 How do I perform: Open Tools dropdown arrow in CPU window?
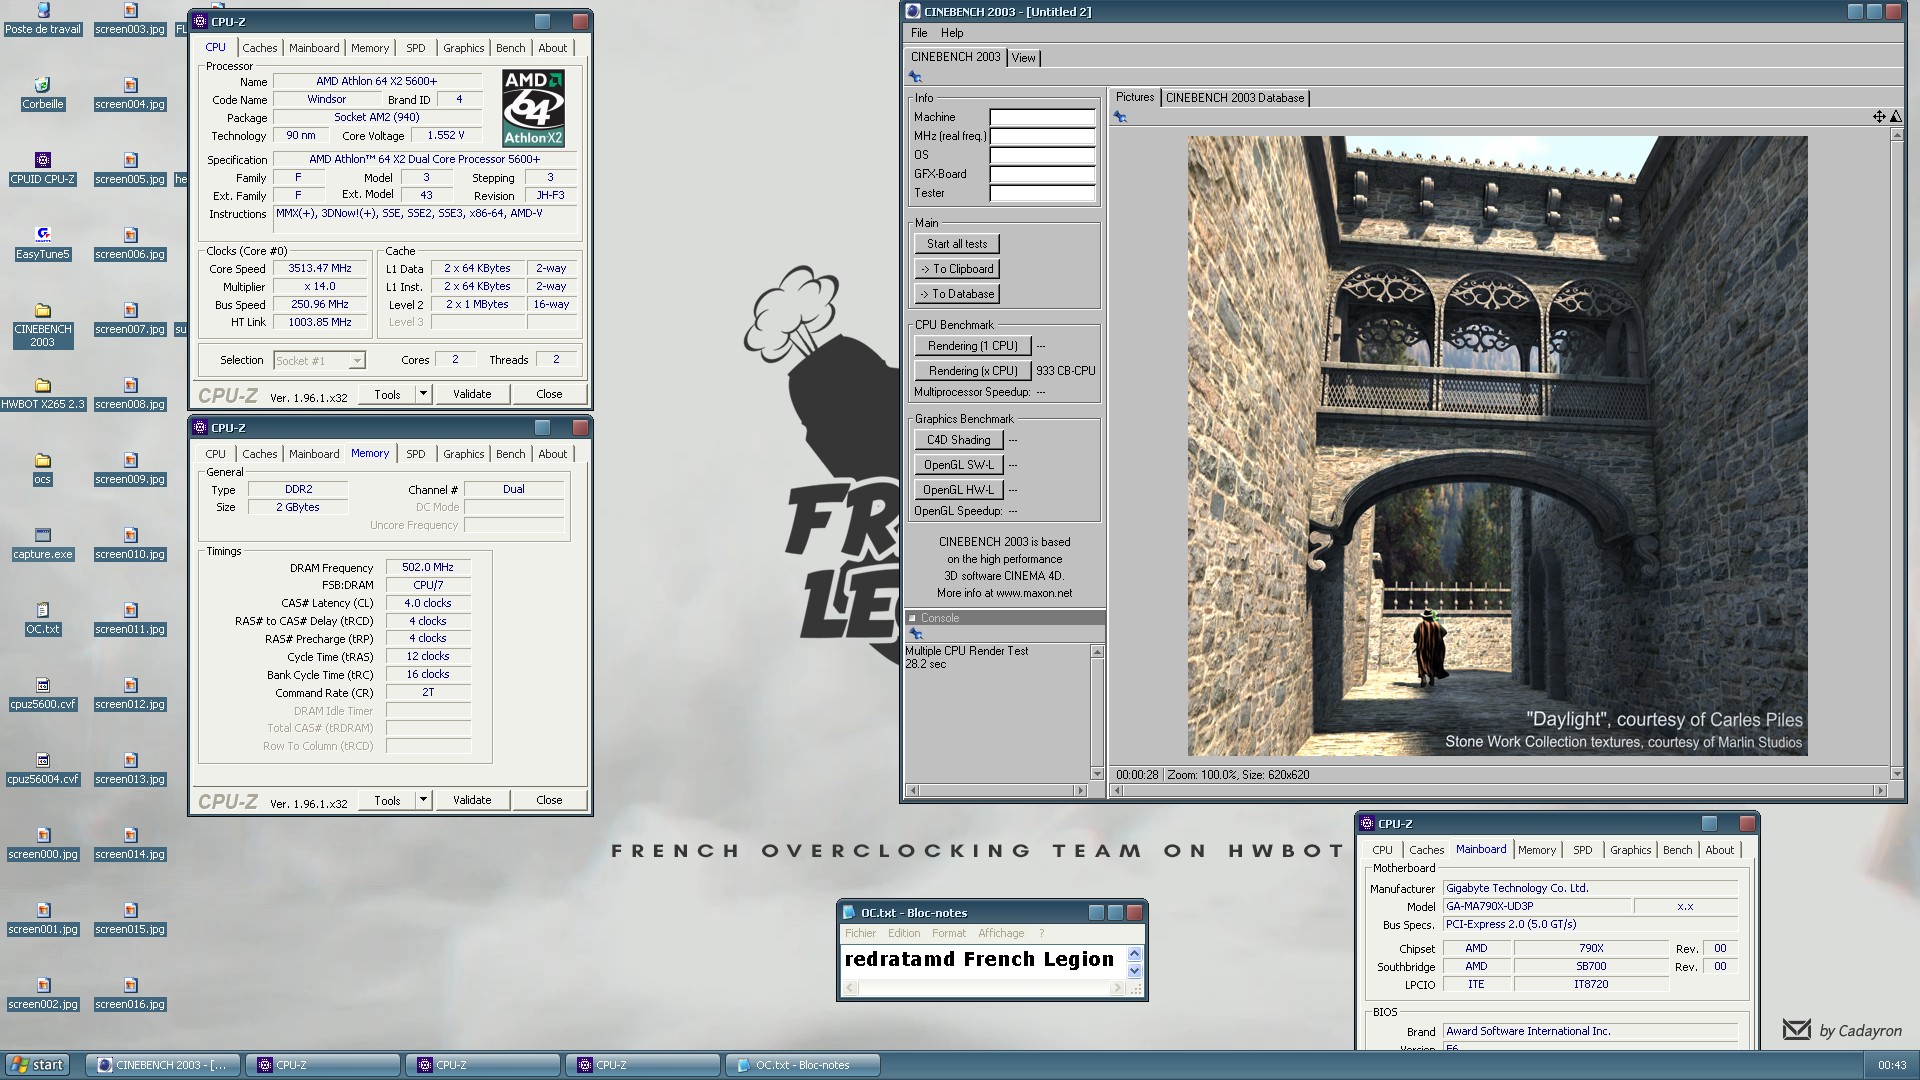pos(423,394)
